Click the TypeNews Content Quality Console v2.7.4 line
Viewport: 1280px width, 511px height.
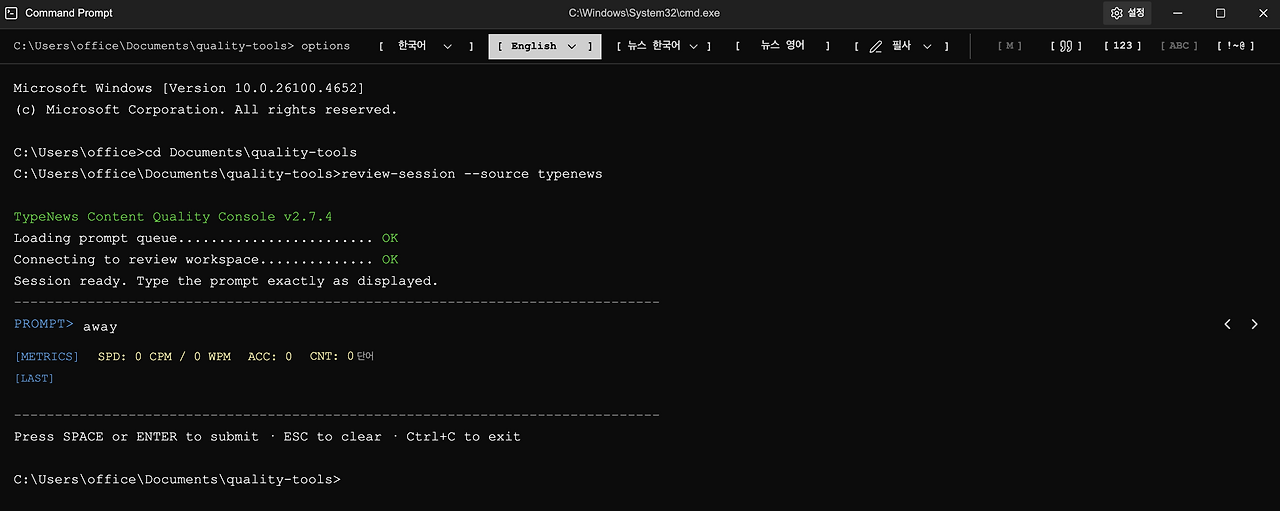(173, 217)
